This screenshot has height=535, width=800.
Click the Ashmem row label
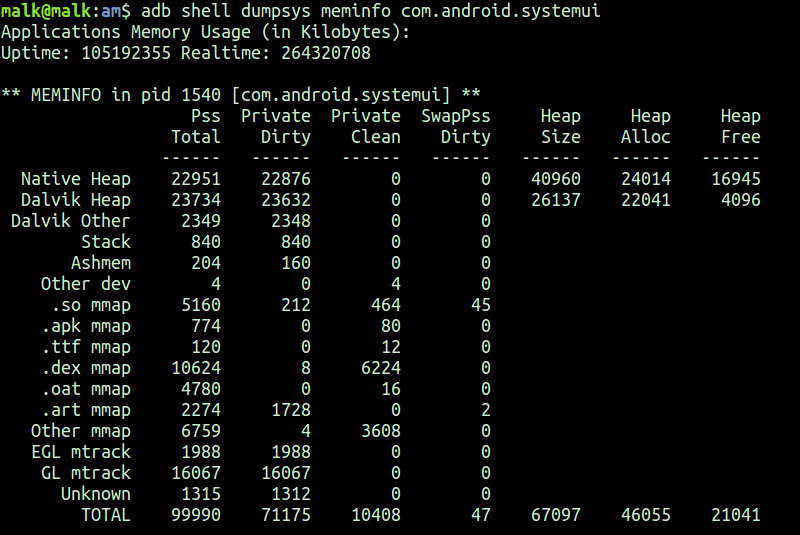tap(101, 263)
